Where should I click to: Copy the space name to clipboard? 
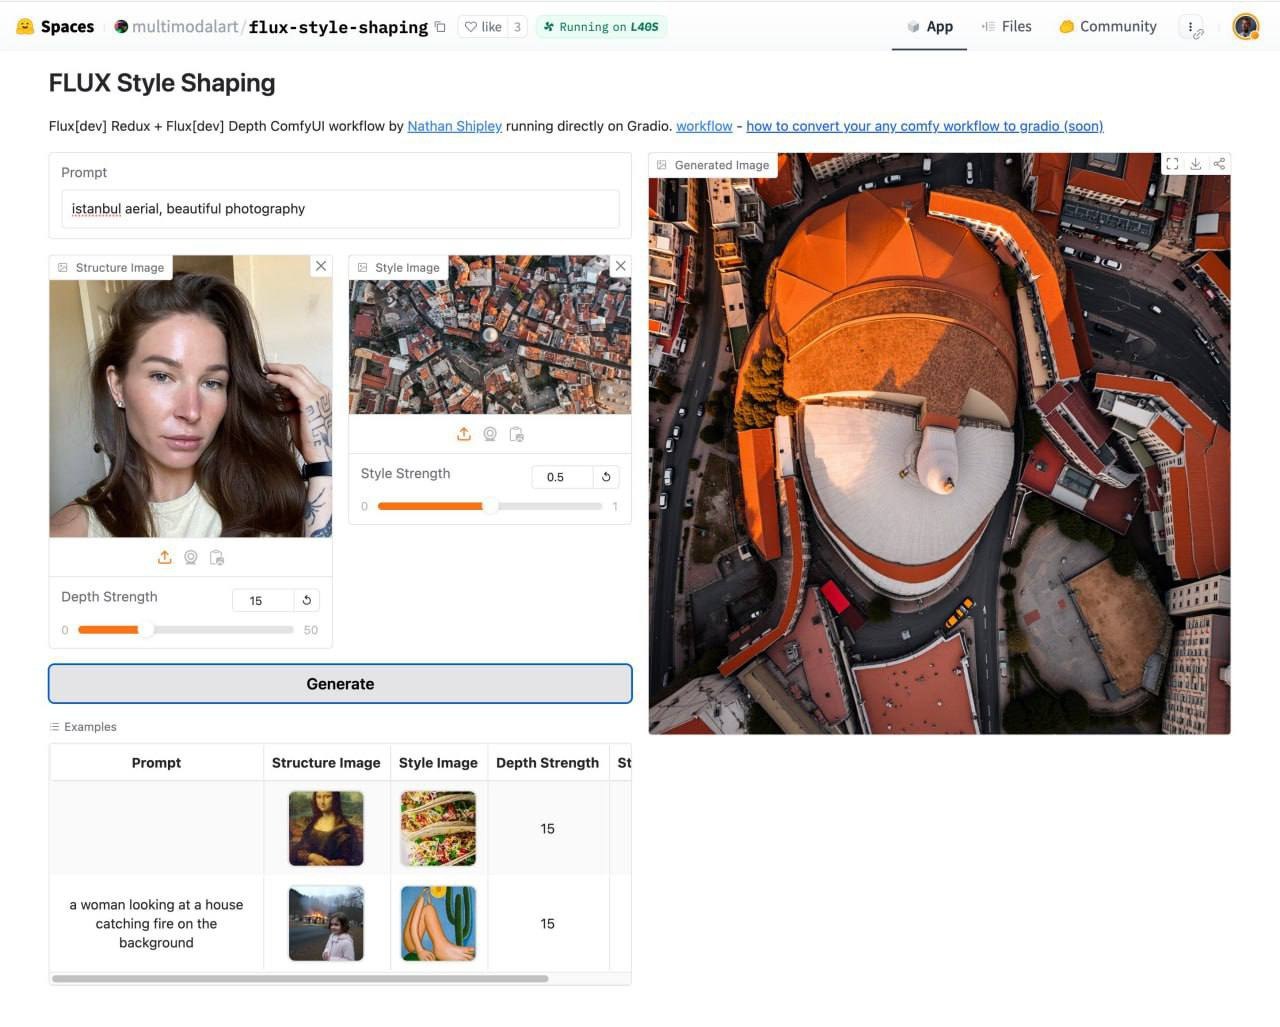point(440,27)
